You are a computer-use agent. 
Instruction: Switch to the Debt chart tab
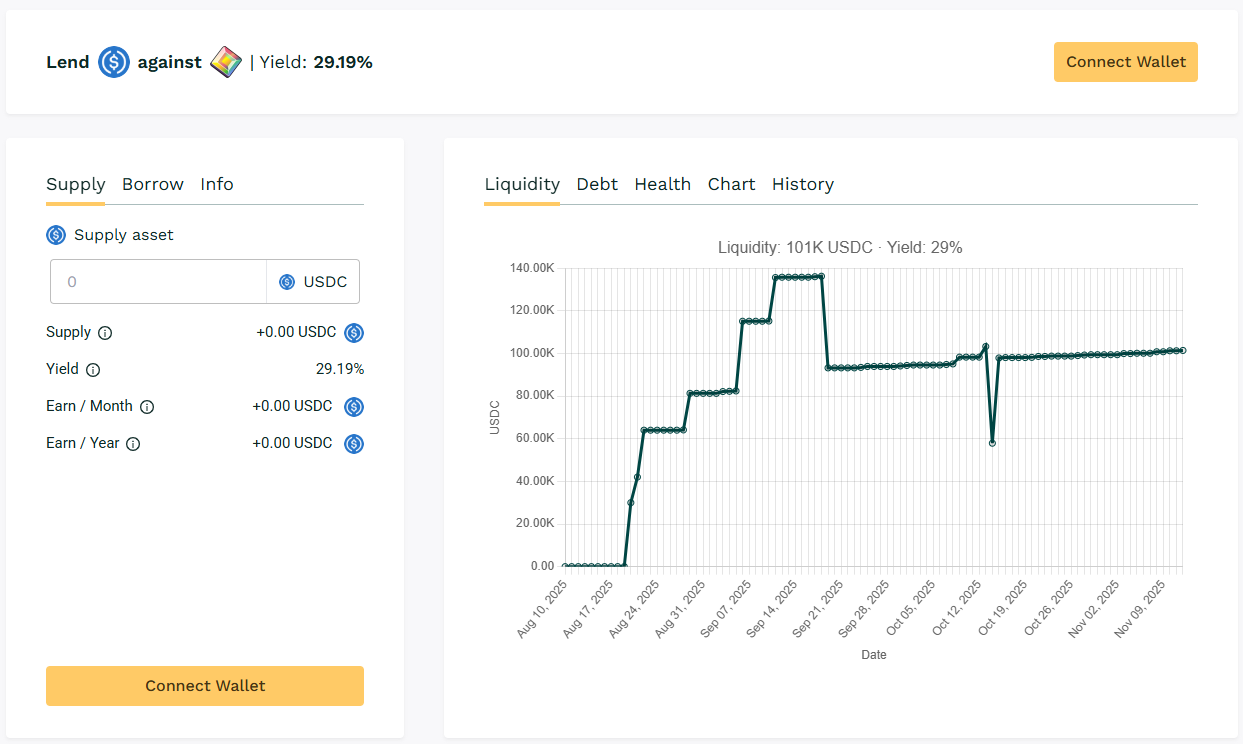pyautogui.click(x=597, y=184)
